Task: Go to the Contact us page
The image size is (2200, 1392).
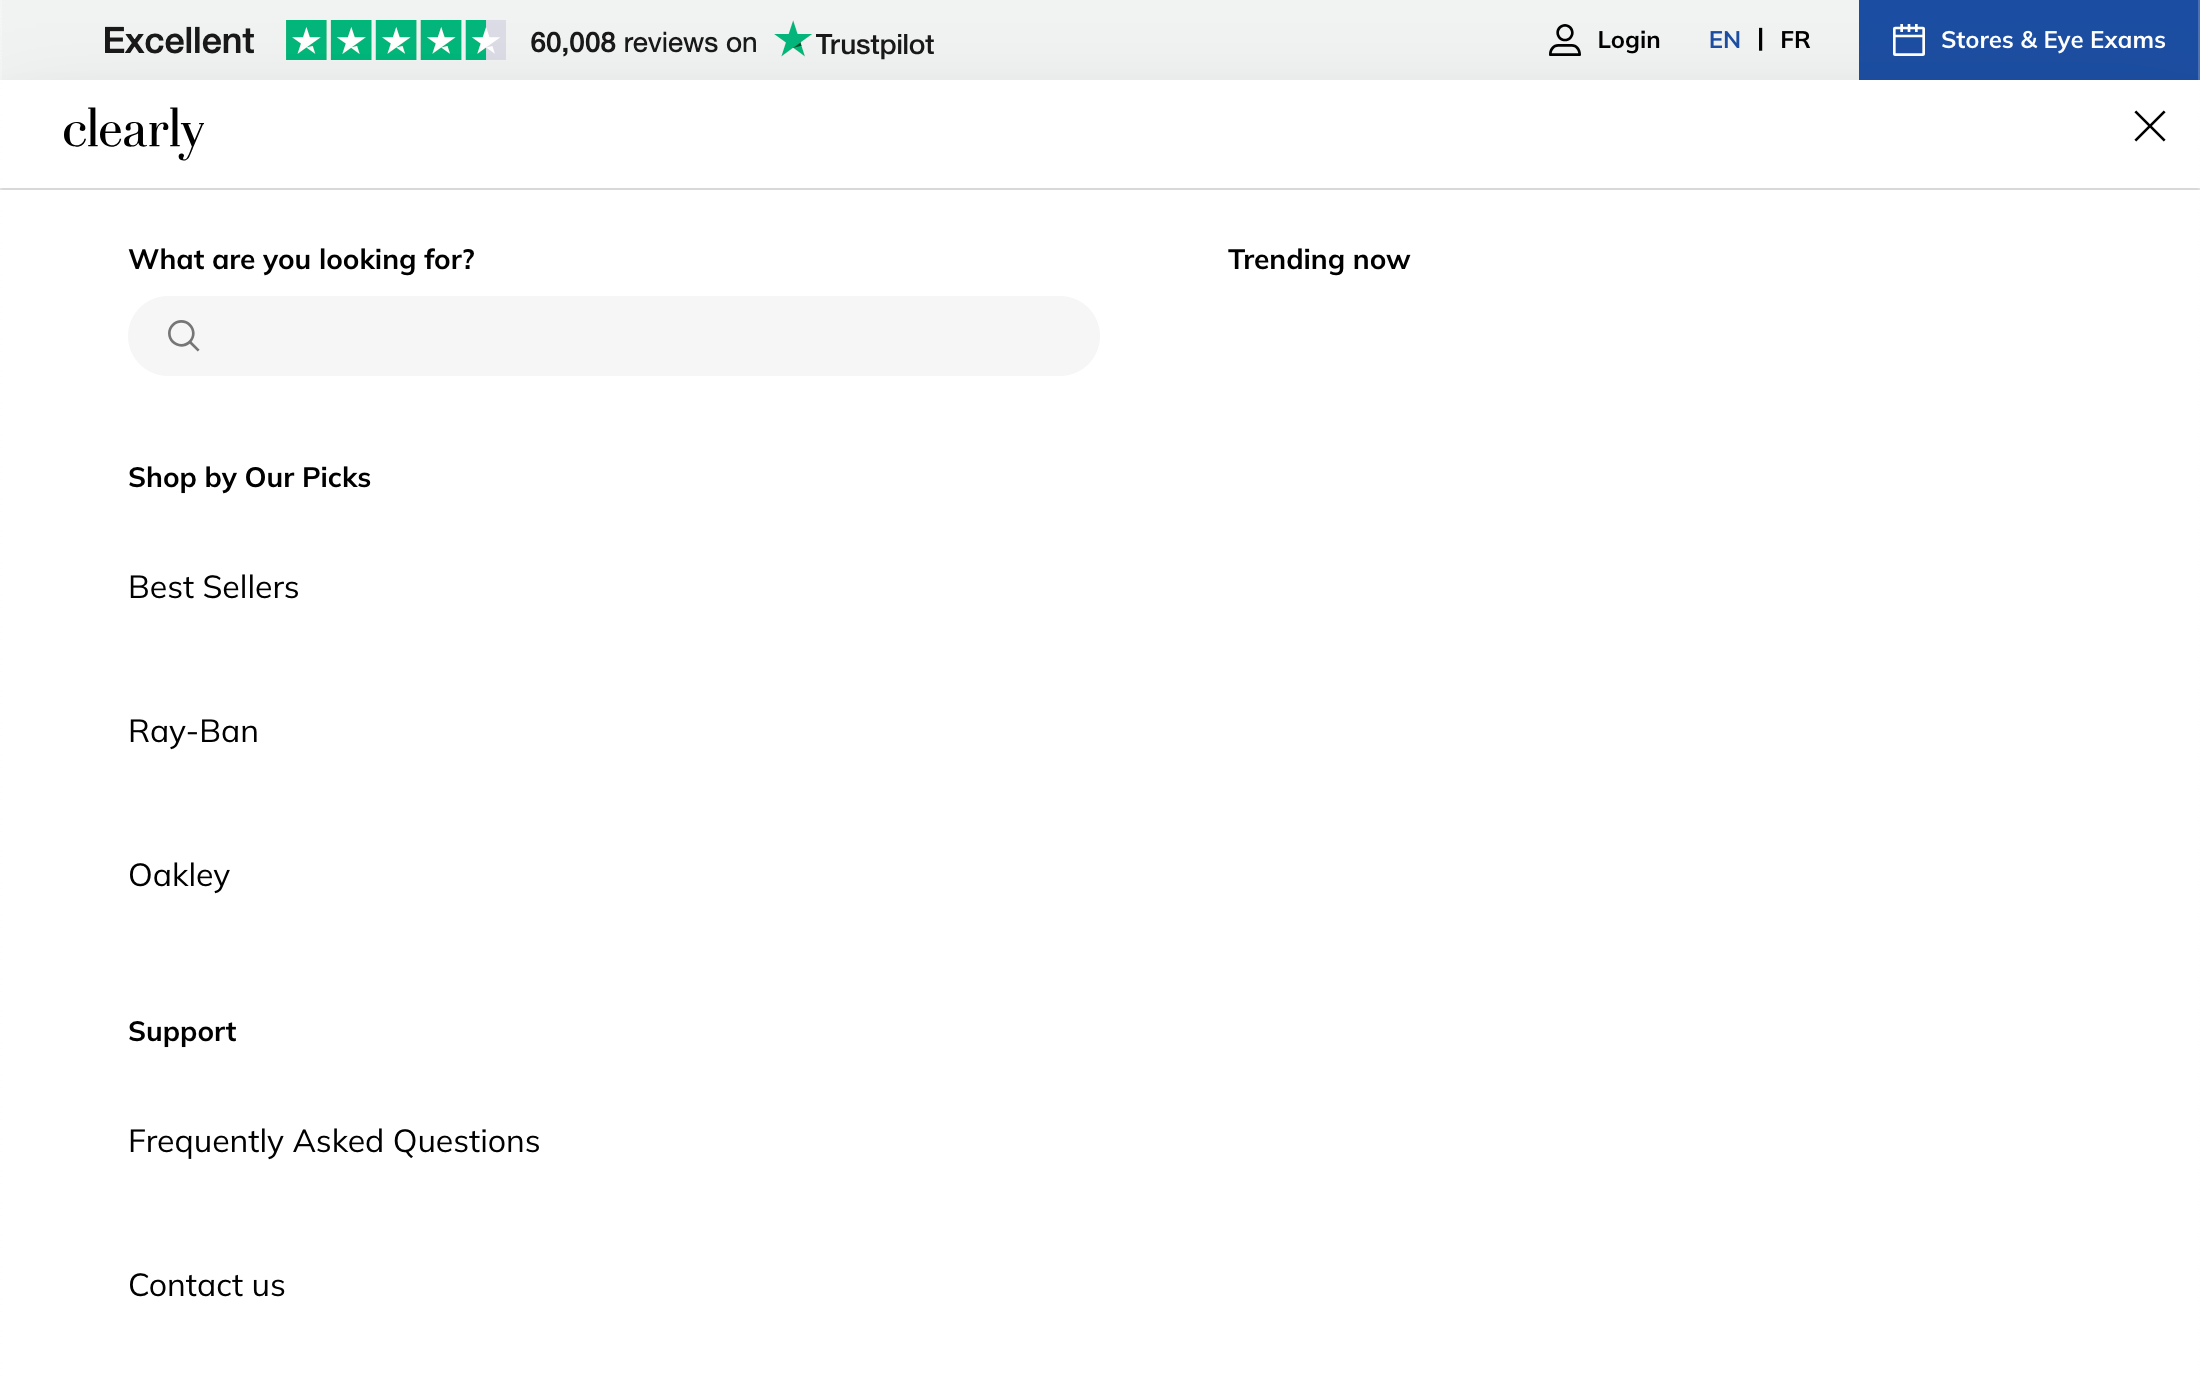Action: pos(206,1285)
